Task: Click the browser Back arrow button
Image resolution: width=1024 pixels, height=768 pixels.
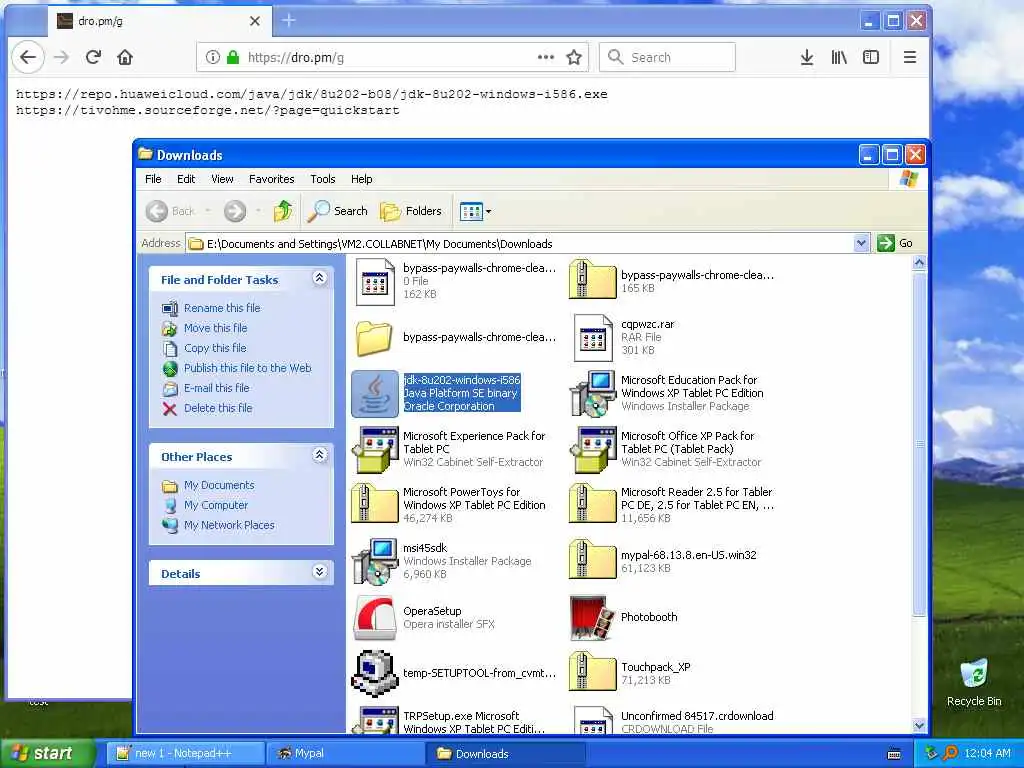Action: pyautogui.click(x=27, y=57)
